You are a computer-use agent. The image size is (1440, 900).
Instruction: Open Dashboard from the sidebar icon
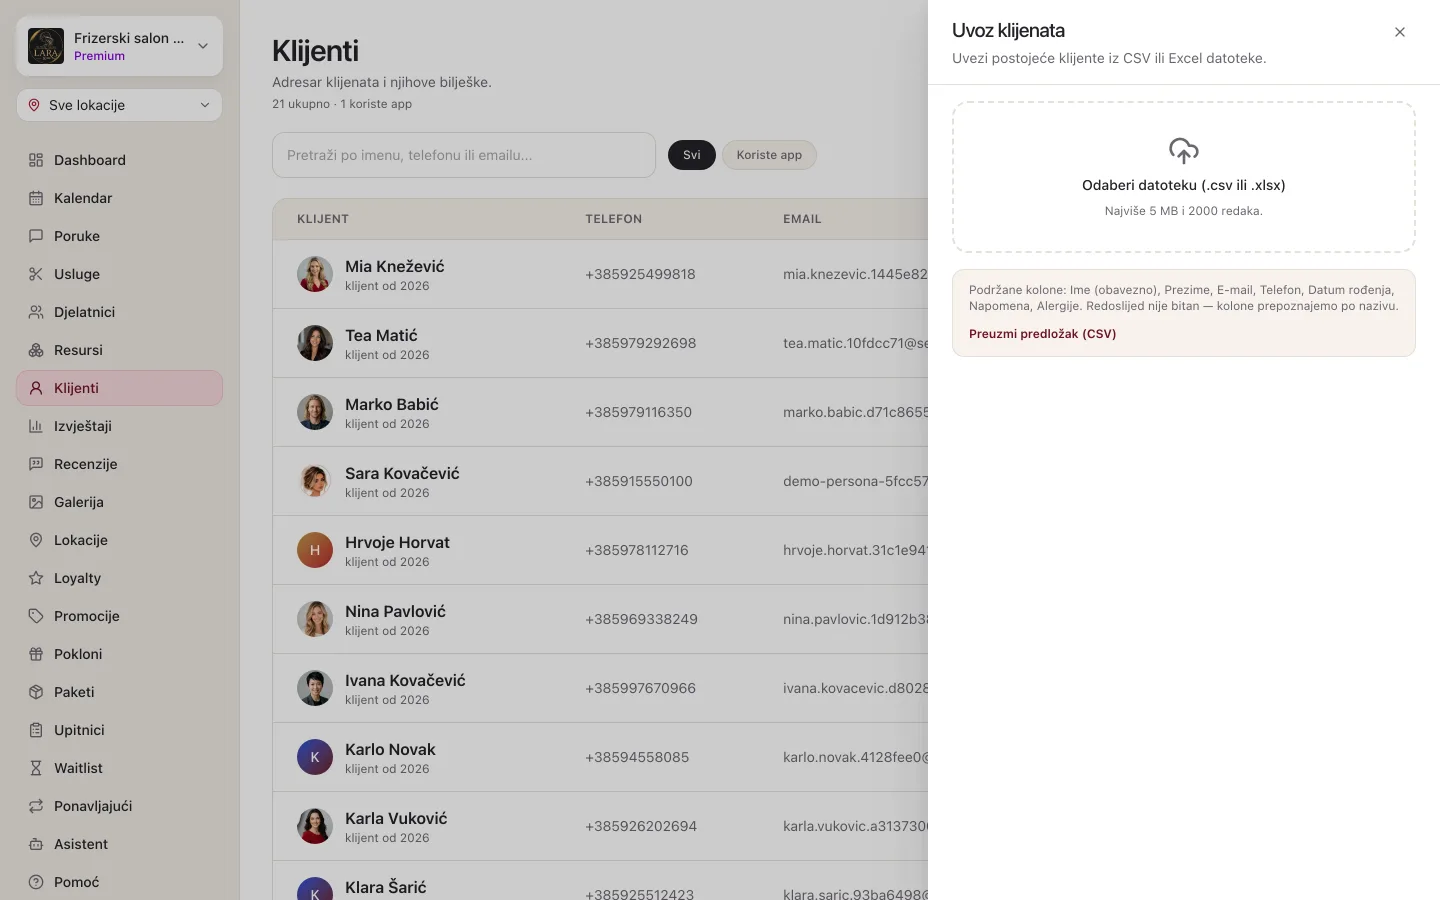point(36,160)
